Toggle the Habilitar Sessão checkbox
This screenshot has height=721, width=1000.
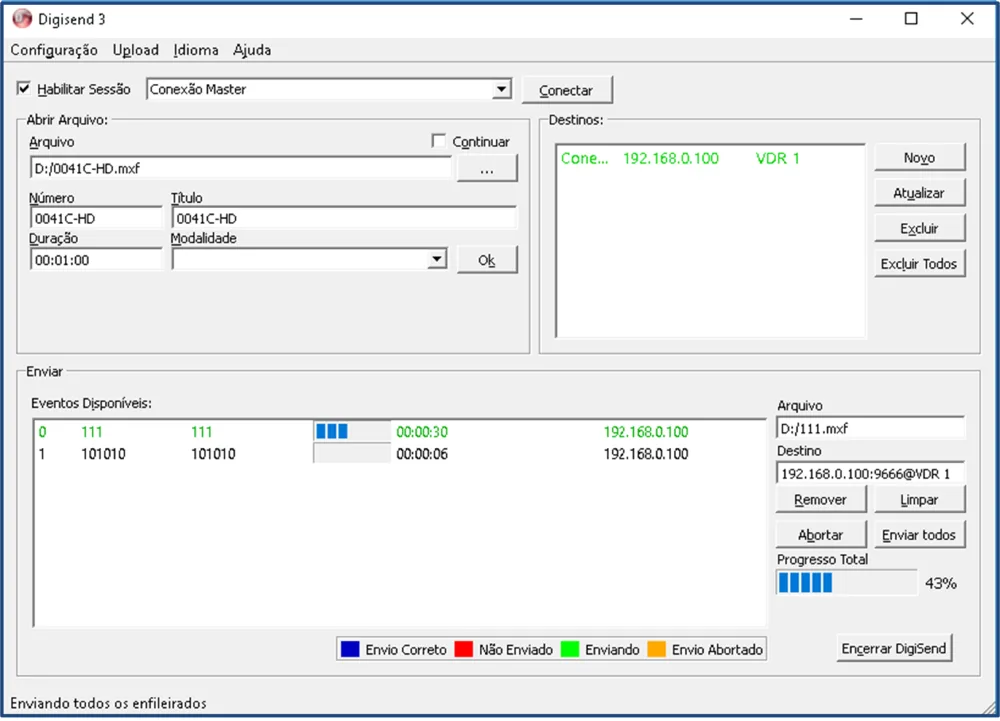point(24,89)
